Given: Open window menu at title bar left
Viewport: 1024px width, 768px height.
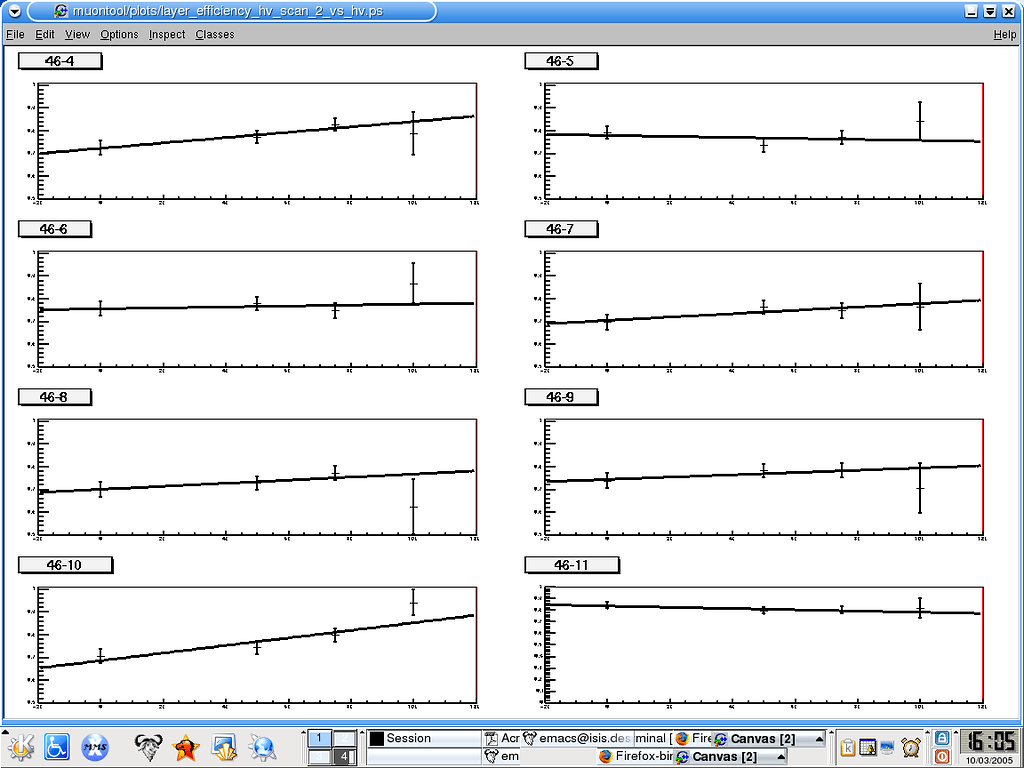Looking at the screenshot, I should [14, 11].
